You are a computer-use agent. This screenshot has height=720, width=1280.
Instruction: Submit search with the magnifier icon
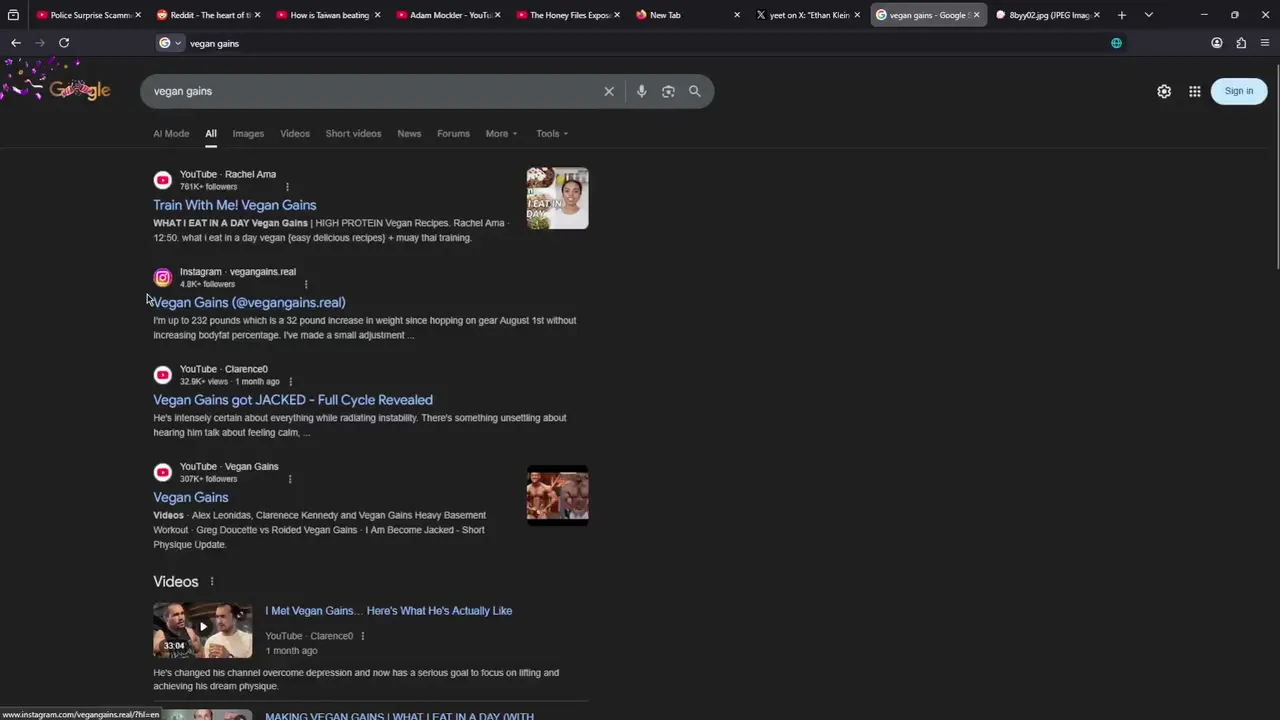point(695,91)
